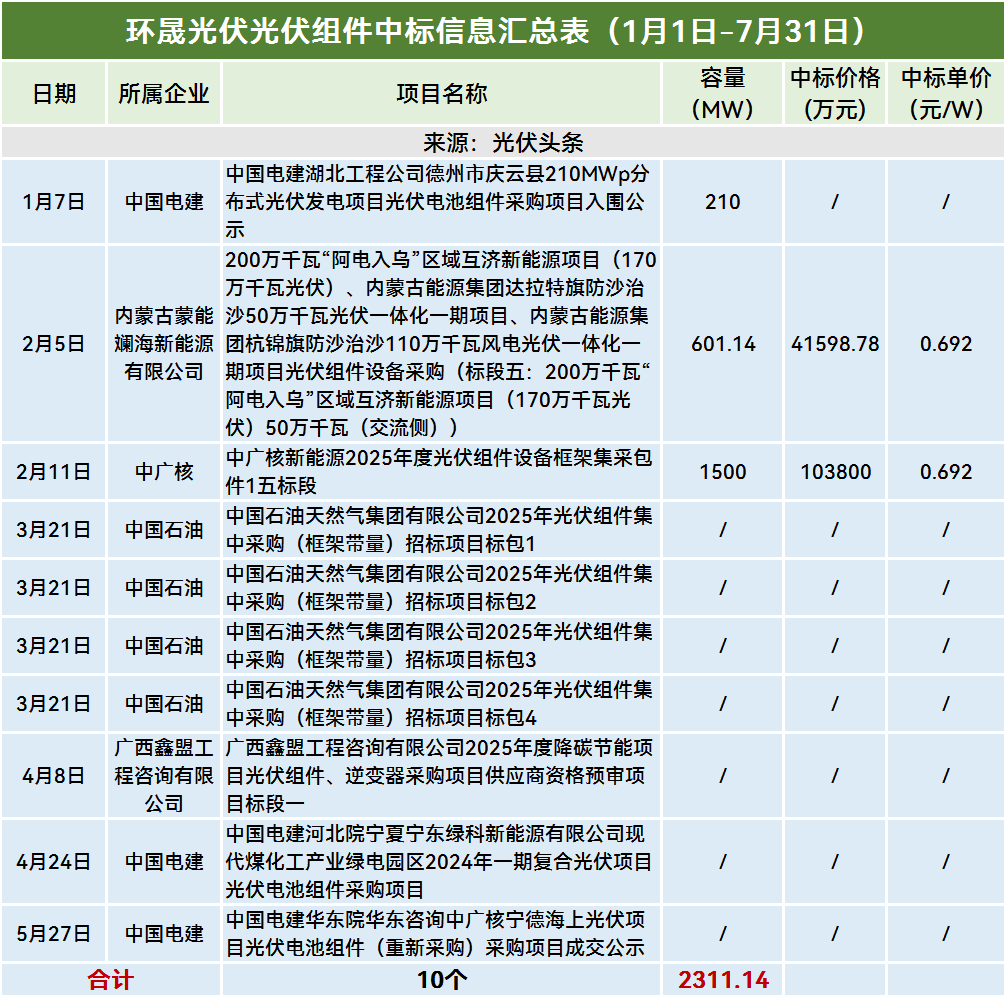The width and height of the screenshot is (1006, 997).
Task: Select the 容量 (MW) column header
Action: coord(722,94)
